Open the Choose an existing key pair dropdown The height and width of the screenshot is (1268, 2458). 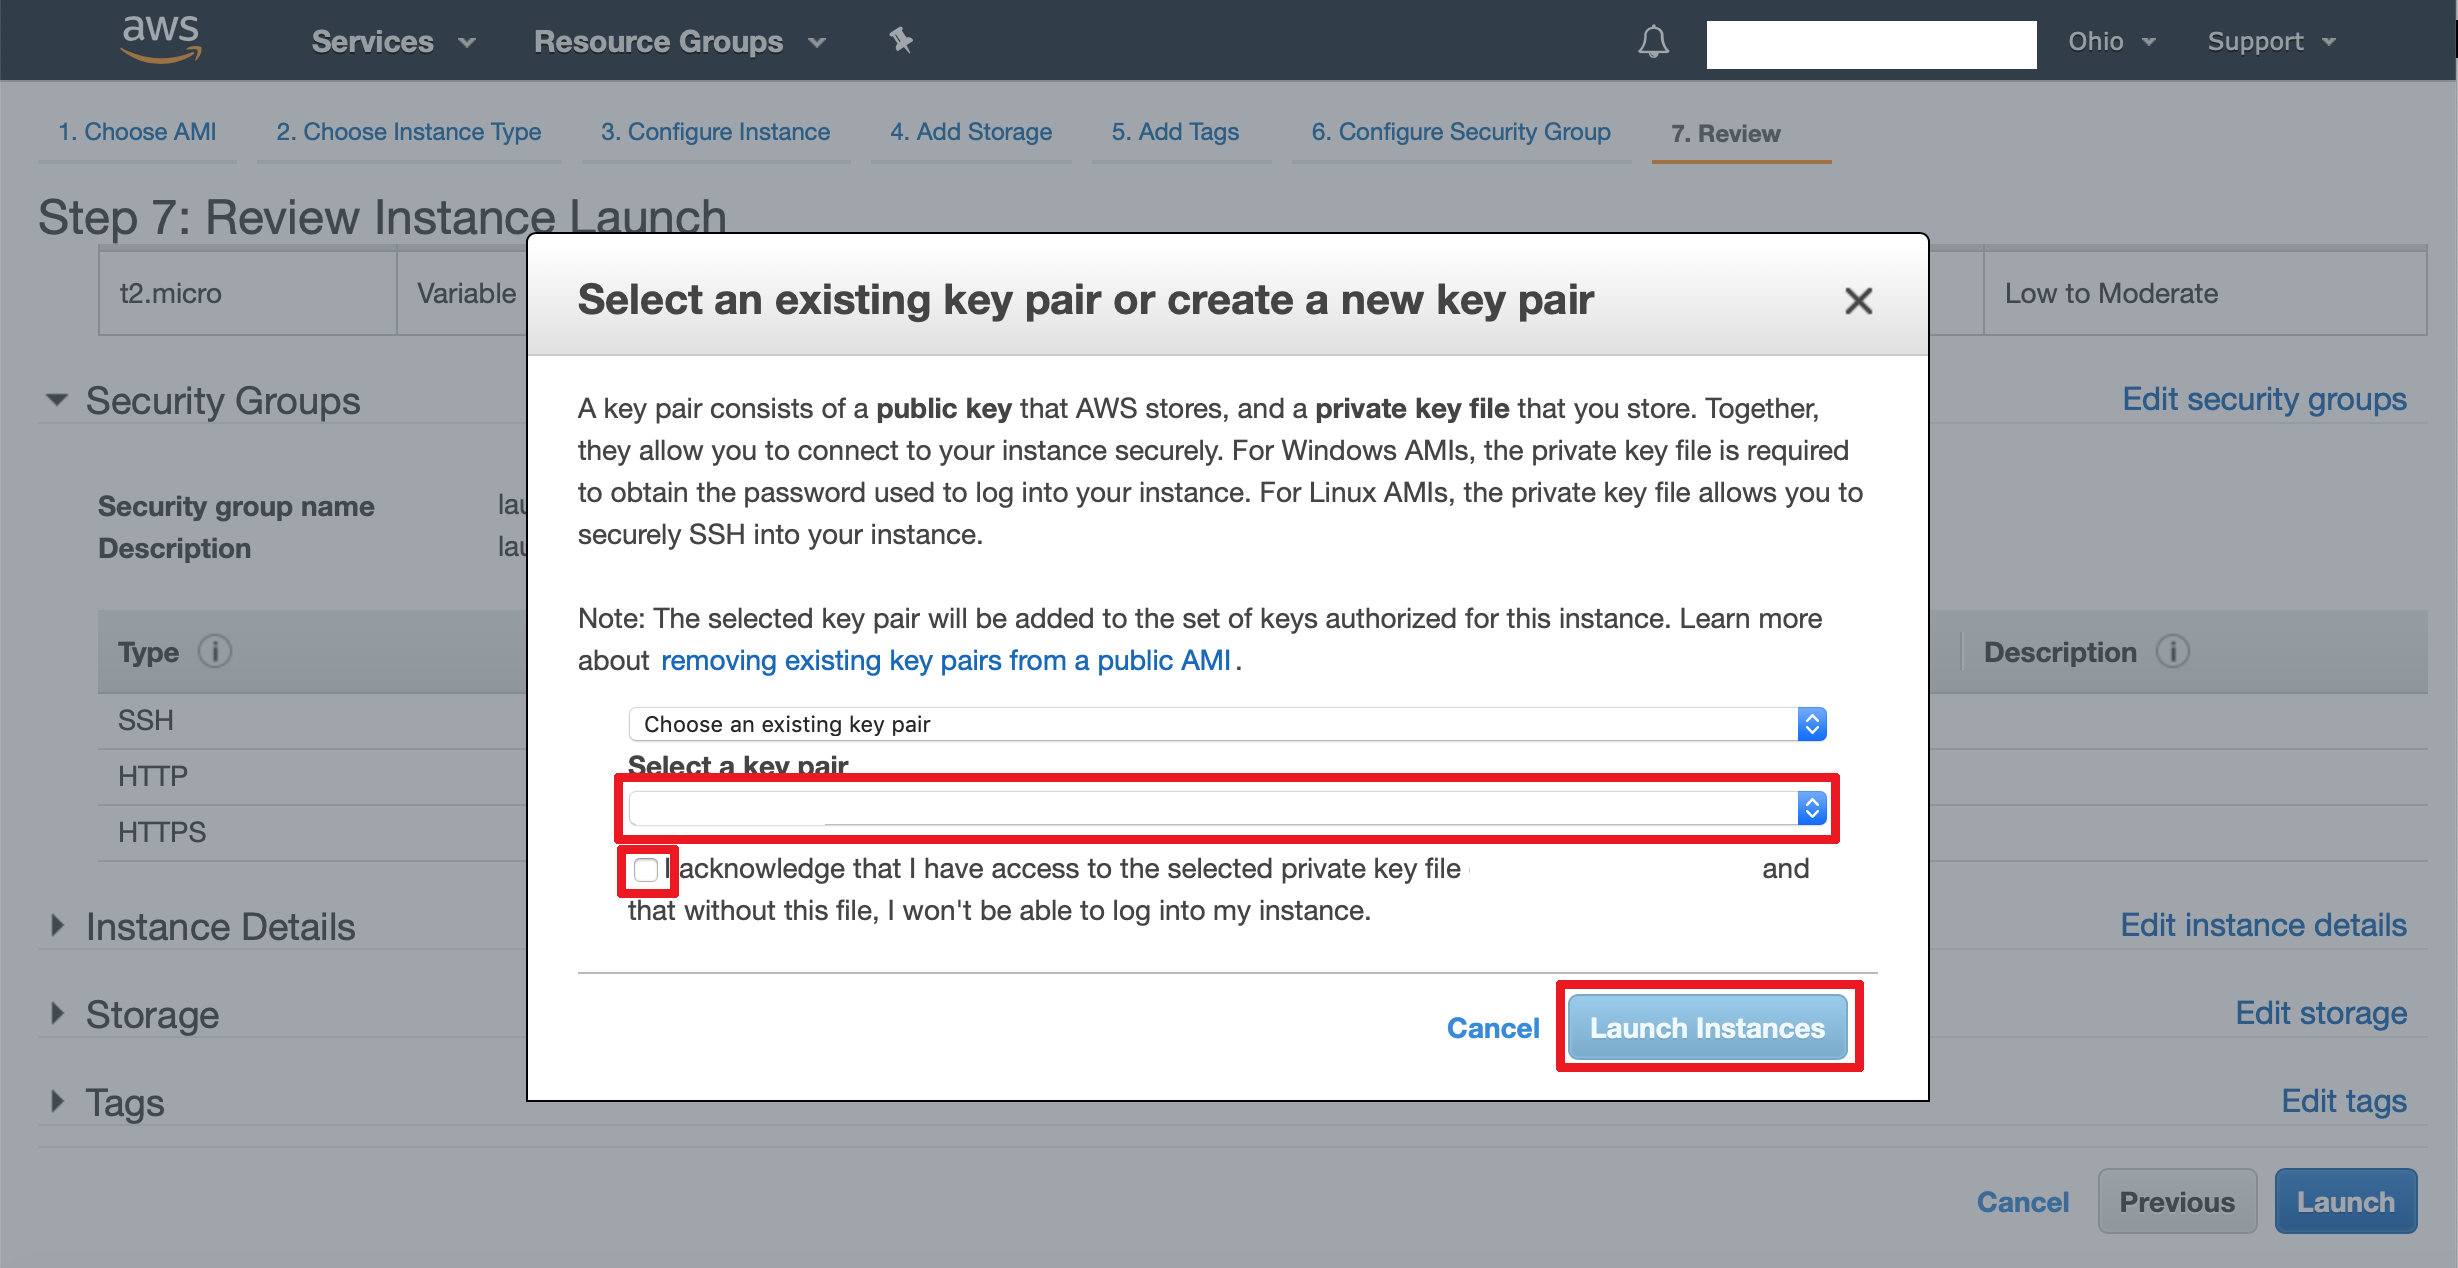(x=1226, y=724)
